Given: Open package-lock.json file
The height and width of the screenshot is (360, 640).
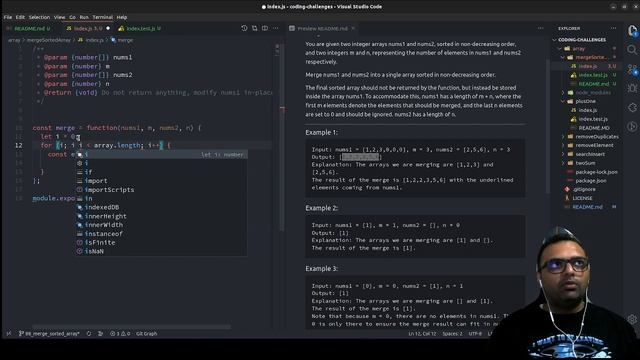Looking at the screenshot, I should [596, 172].
